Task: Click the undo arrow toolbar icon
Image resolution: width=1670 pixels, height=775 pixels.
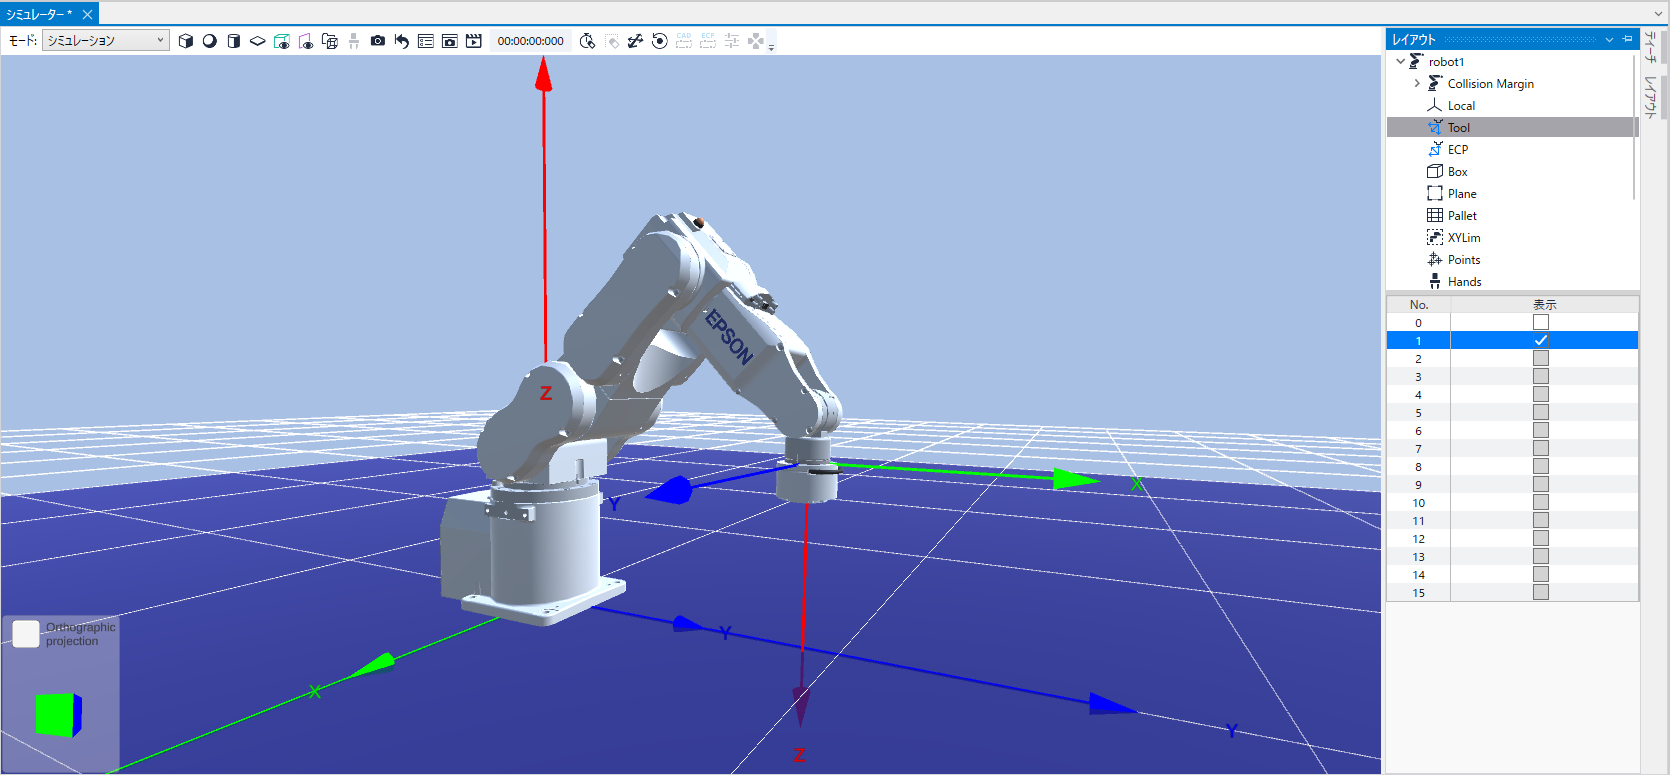Action: point(402,41)
